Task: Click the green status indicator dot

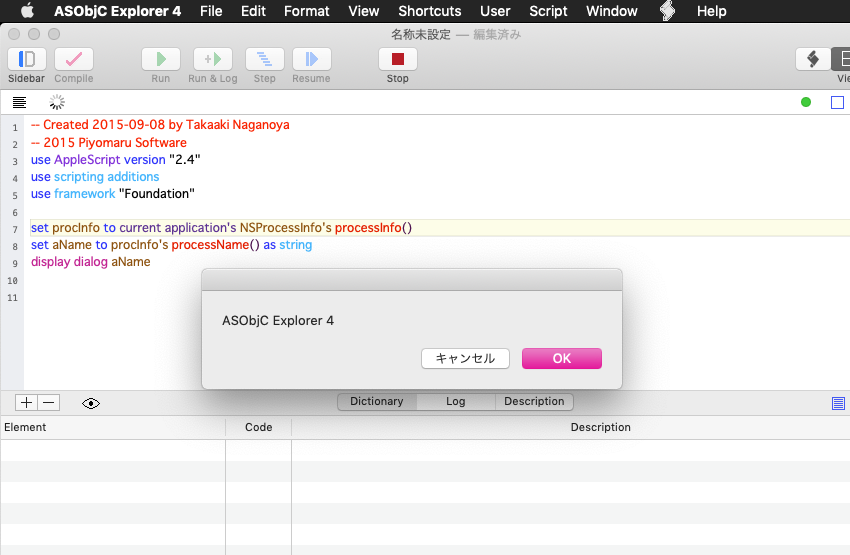Action: (806, 102)
